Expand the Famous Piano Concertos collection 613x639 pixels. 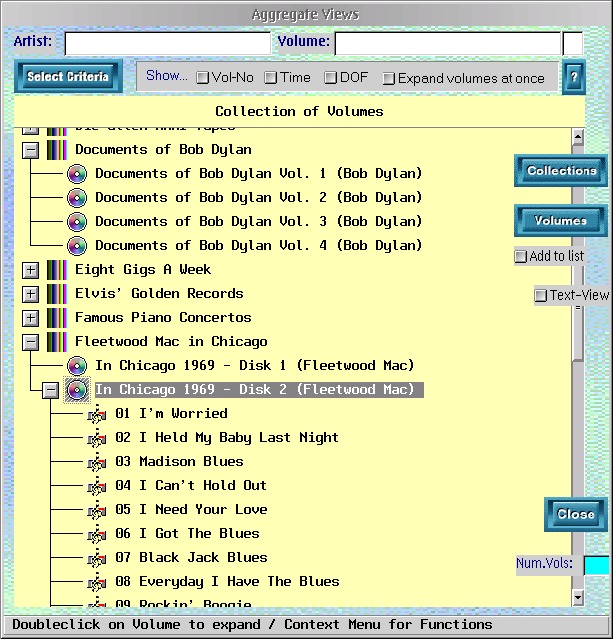pyautogui.click(x=31, y=318)
